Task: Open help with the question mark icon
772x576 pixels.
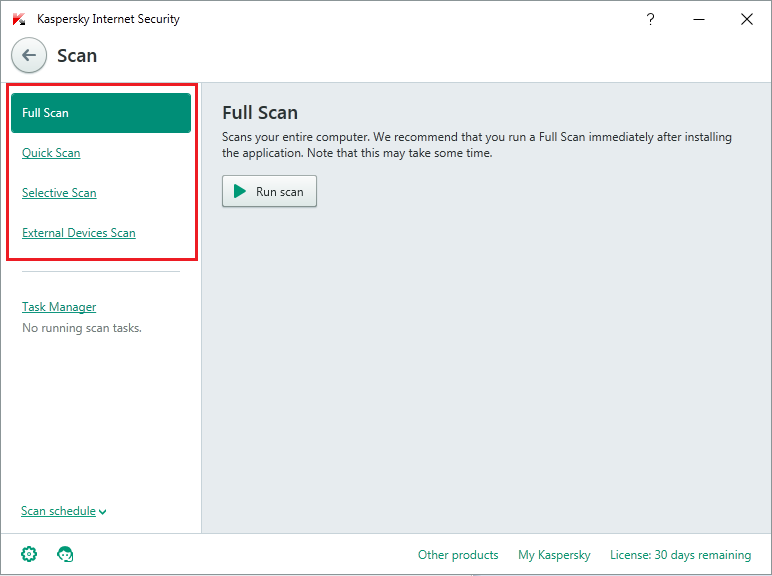Action: (651, 19)
